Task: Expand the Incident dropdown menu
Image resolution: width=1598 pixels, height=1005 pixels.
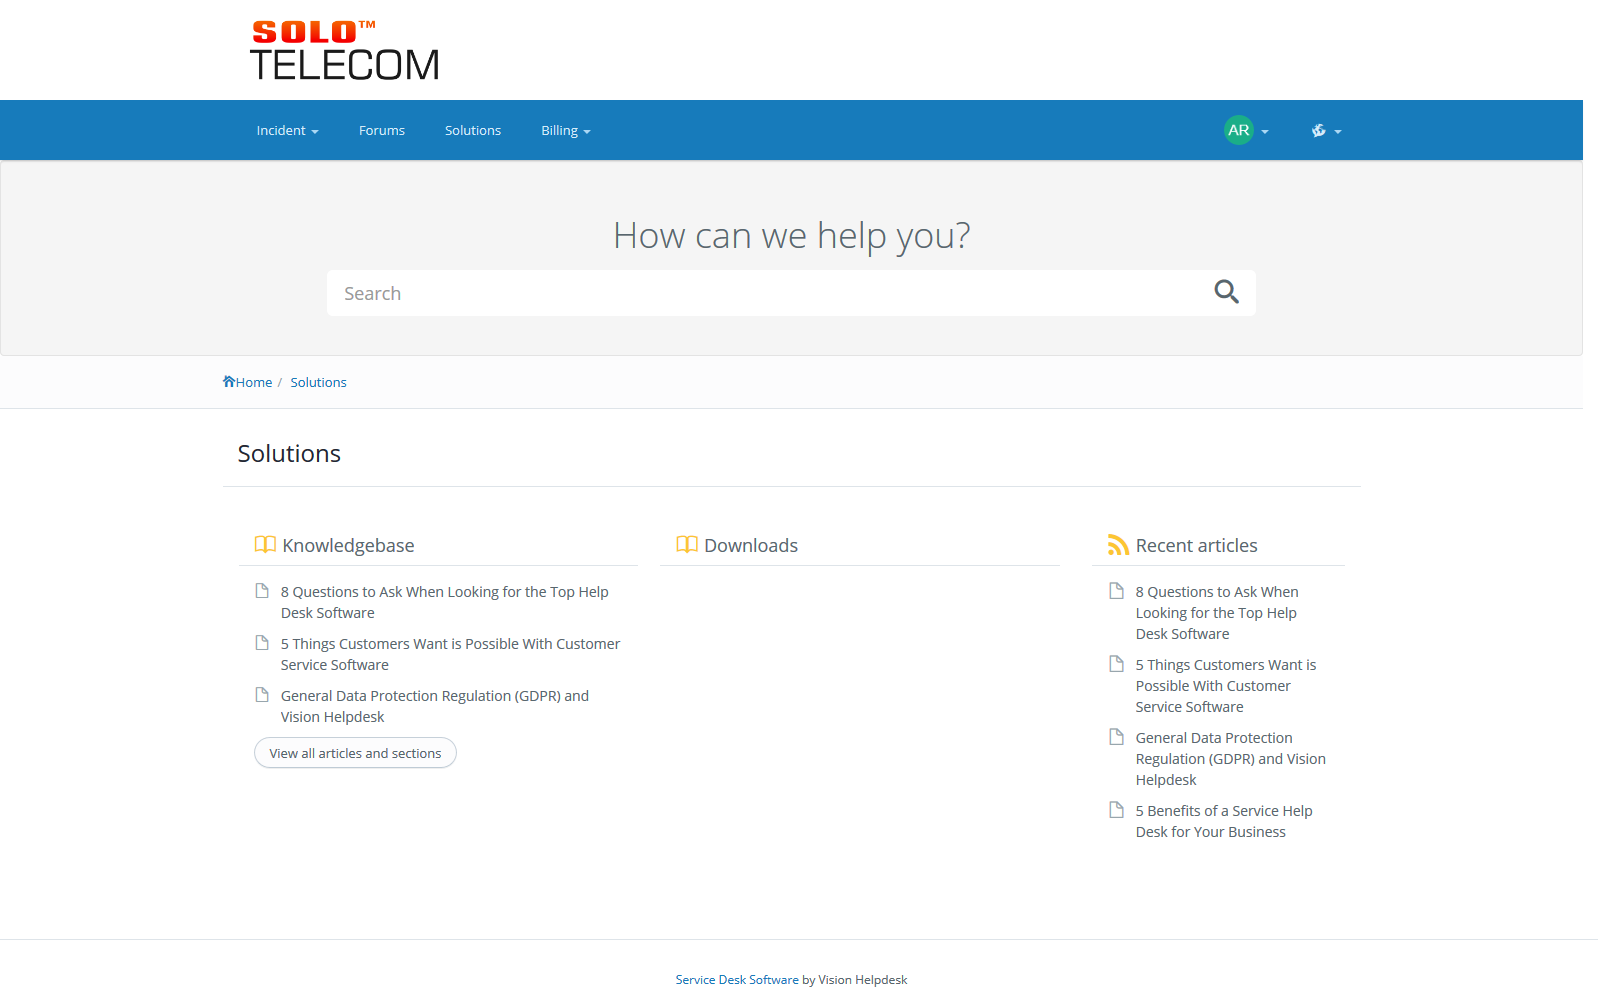Action: (287, 131)
